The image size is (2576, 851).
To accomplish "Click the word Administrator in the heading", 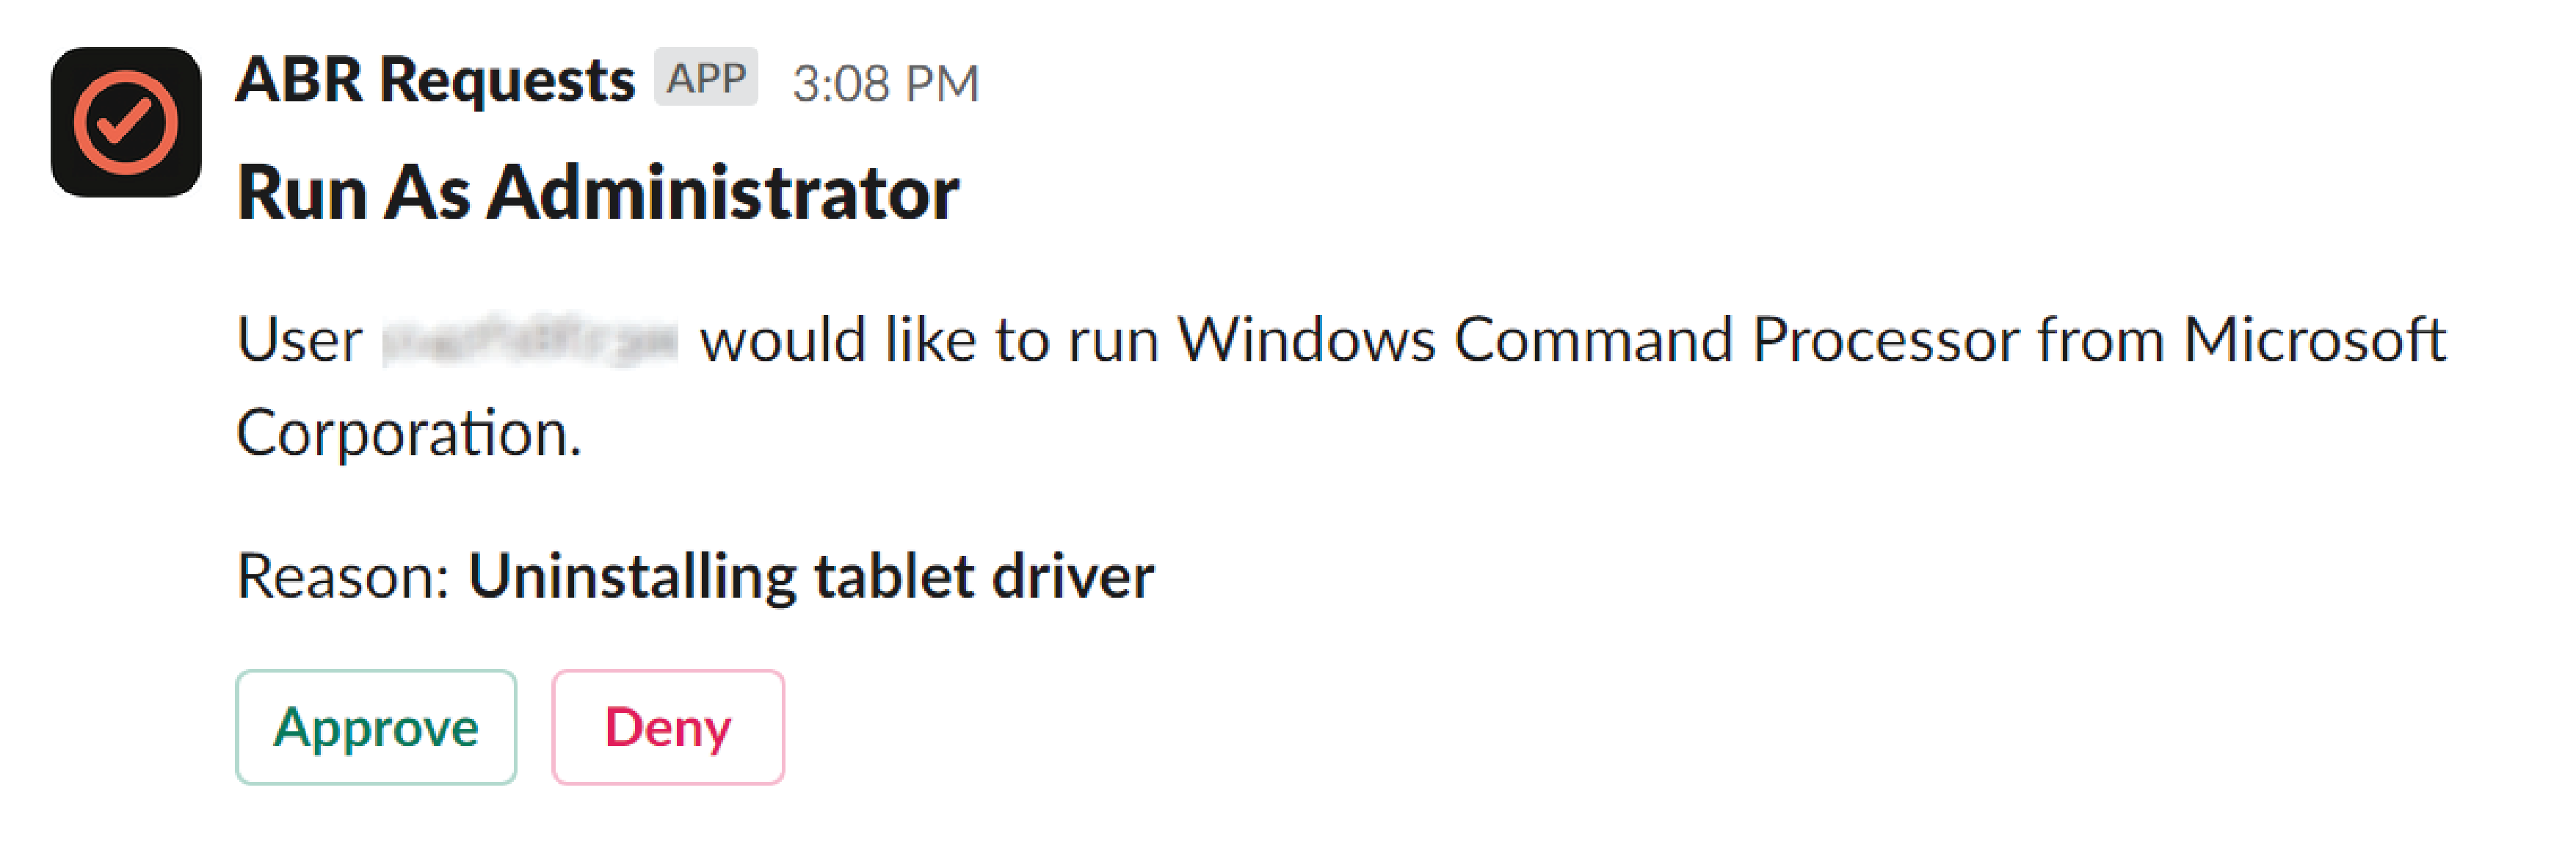I will point(723,193).
